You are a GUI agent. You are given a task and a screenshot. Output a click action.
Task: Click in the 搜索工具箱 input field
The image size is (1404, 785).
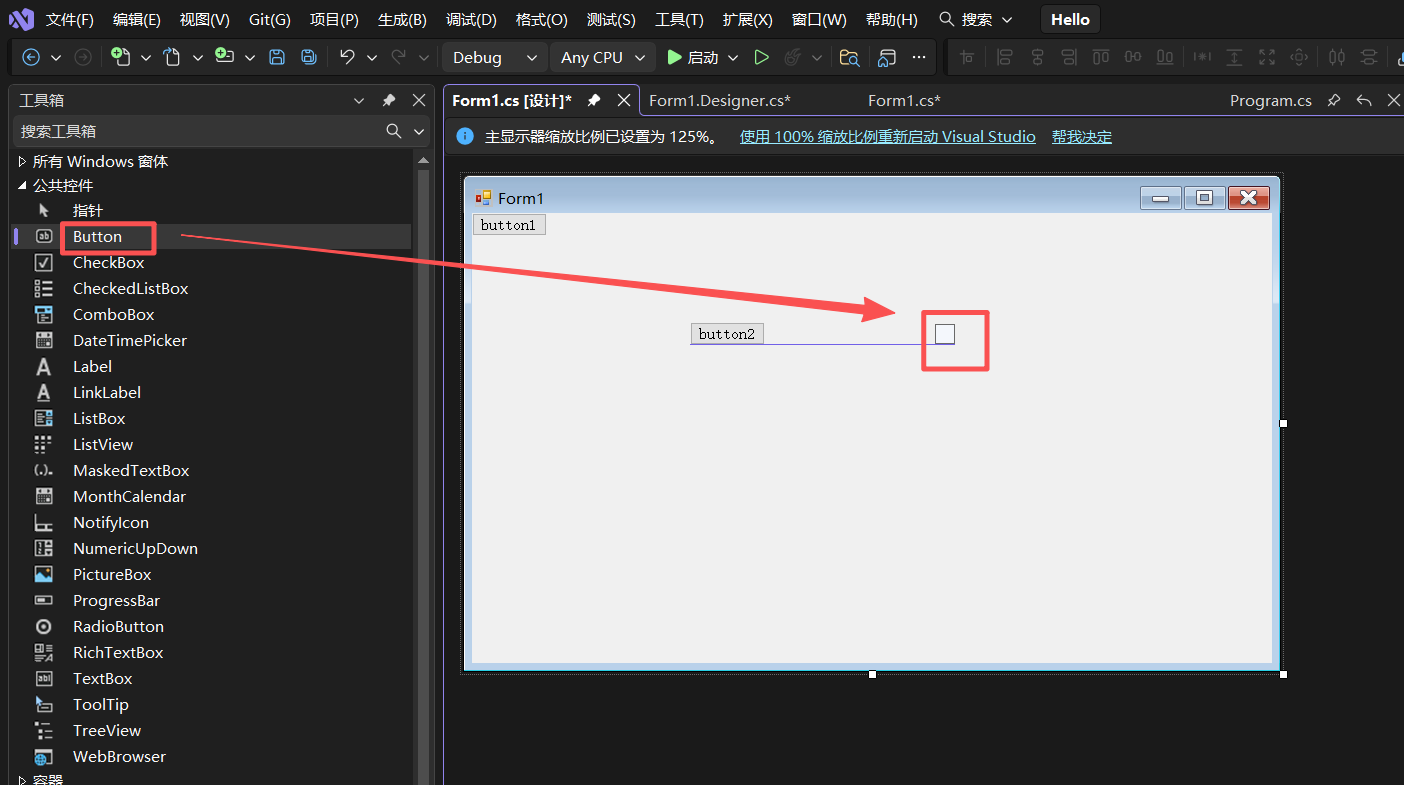pos(198,131)
